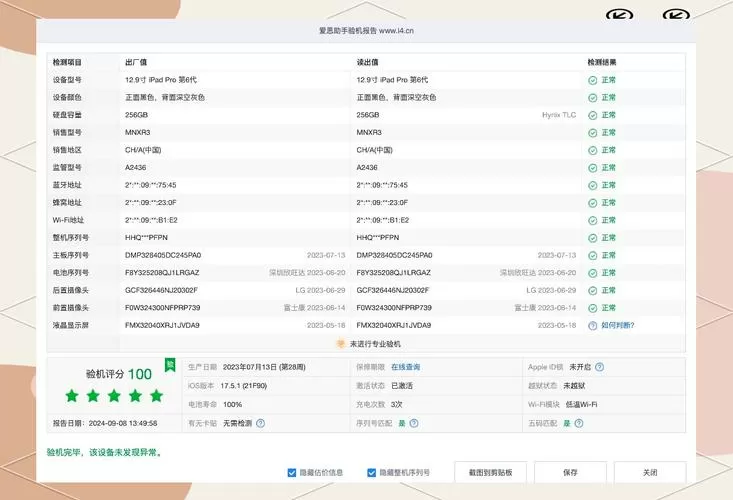
Task: Toggle the 隐藏整机序列号 checkbox
Action: (x=372, y=473)
